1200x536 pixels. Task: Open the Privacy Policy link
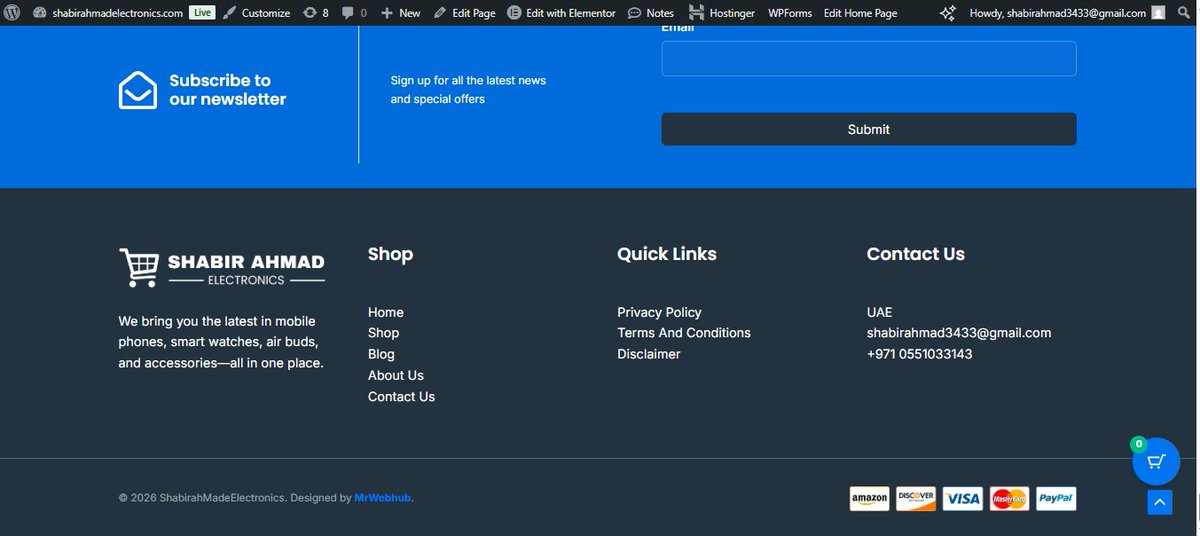tap(659, 312)
